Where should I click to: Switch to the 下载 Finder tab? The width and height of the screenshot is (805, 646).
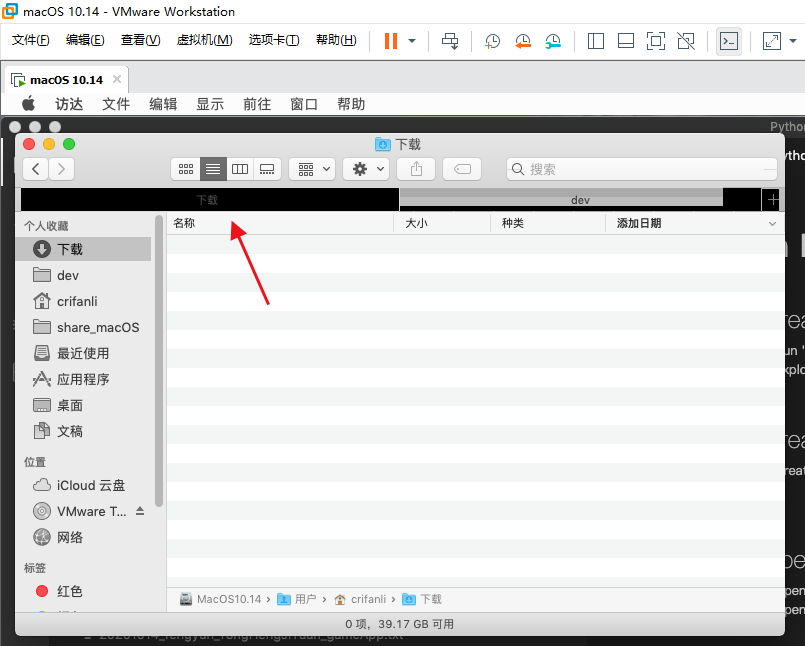[209, 200]
